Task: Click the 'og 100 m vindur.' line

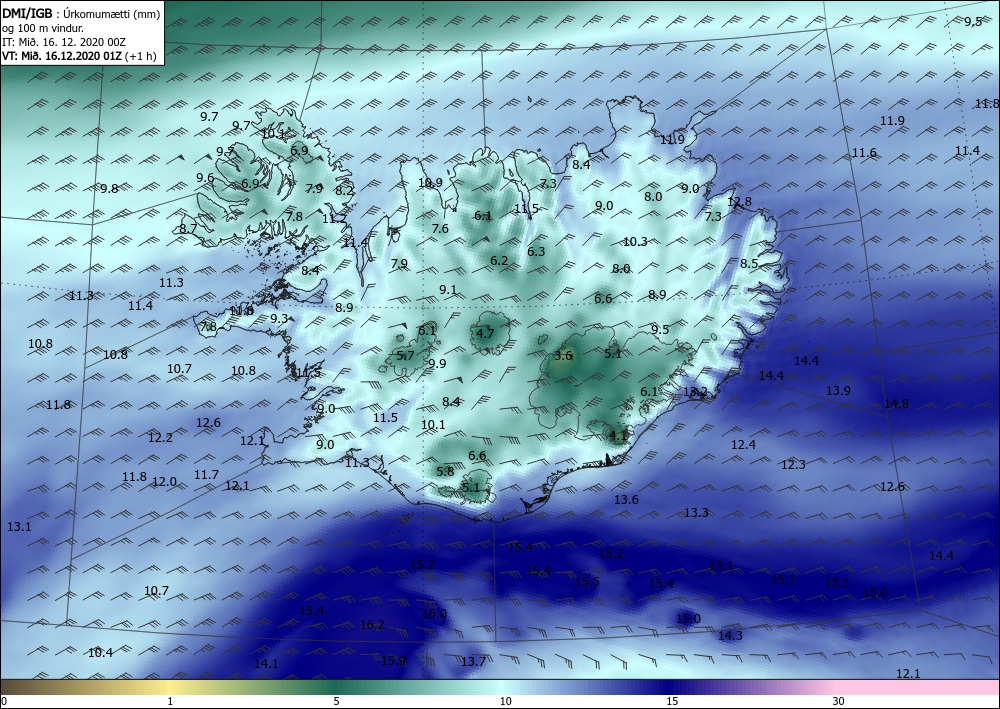Action: (x=43, y=28)
